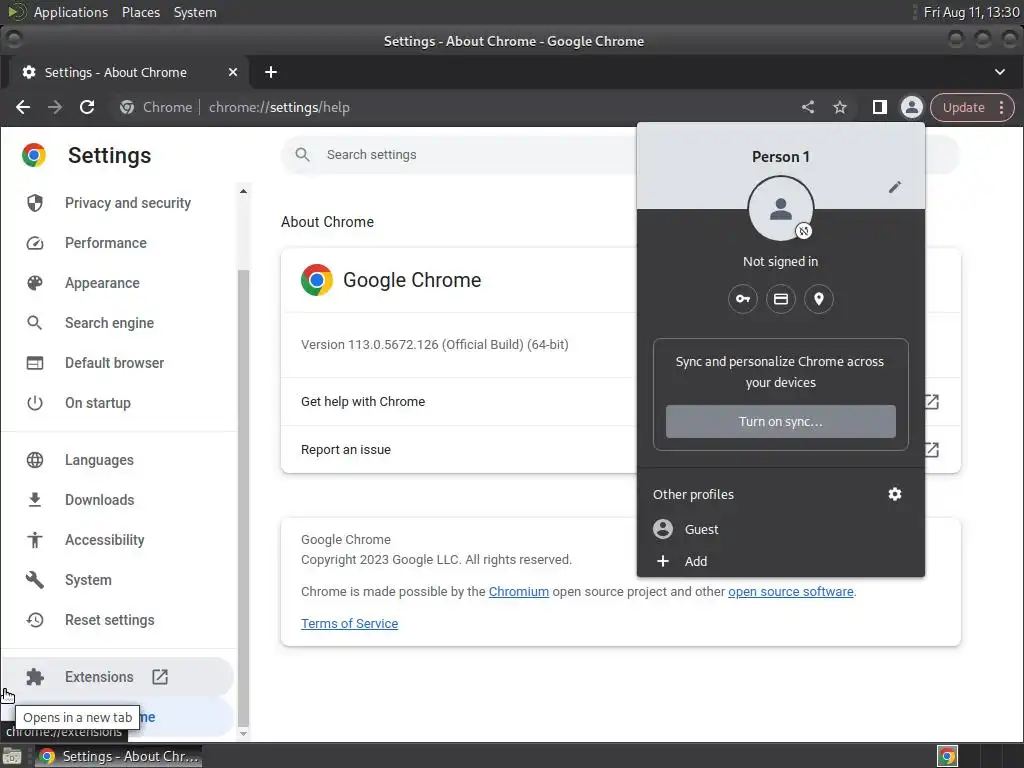Click Get help with Chrome row
Viewport: 1024px width, 768px height.
coord(620,402)
